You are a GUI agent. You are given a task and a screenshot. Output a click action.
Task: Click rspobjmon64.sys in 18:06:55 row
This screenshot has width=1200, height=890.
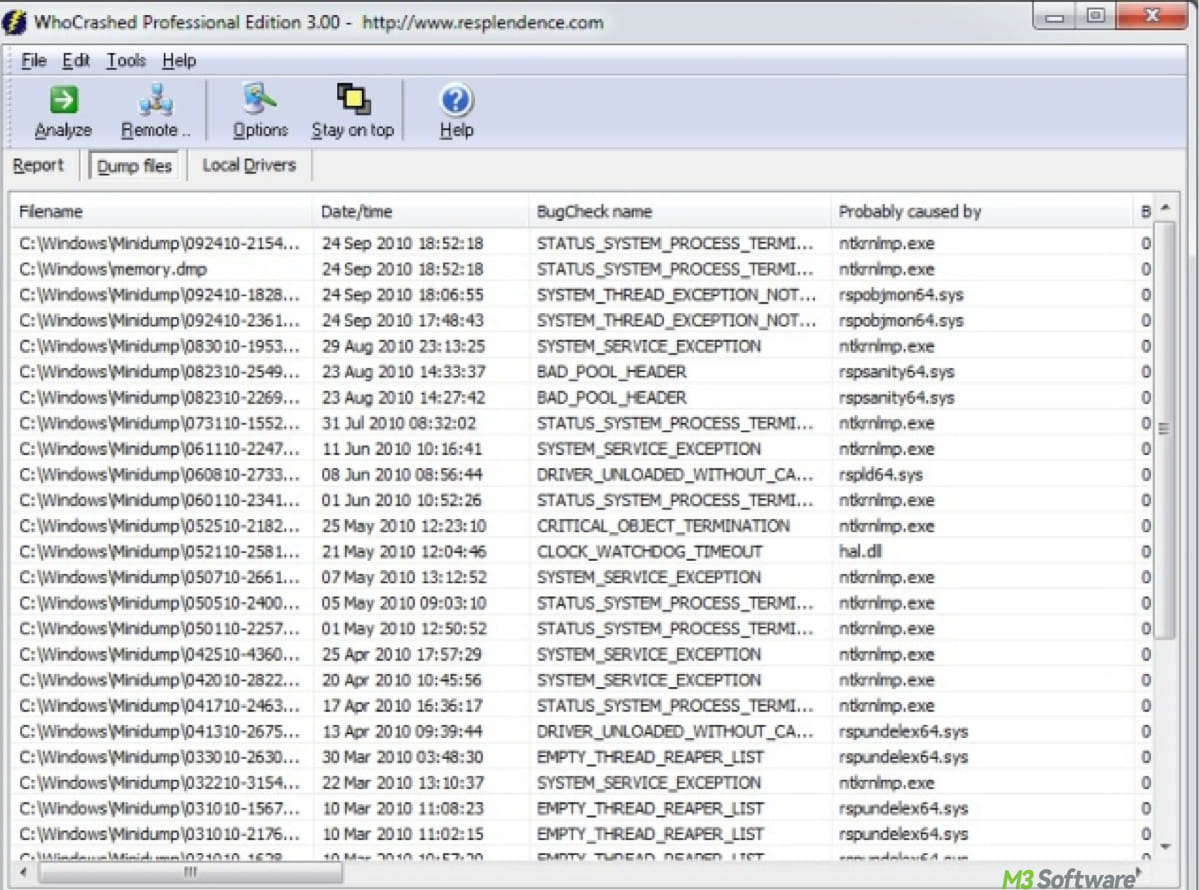coord(901,295)
